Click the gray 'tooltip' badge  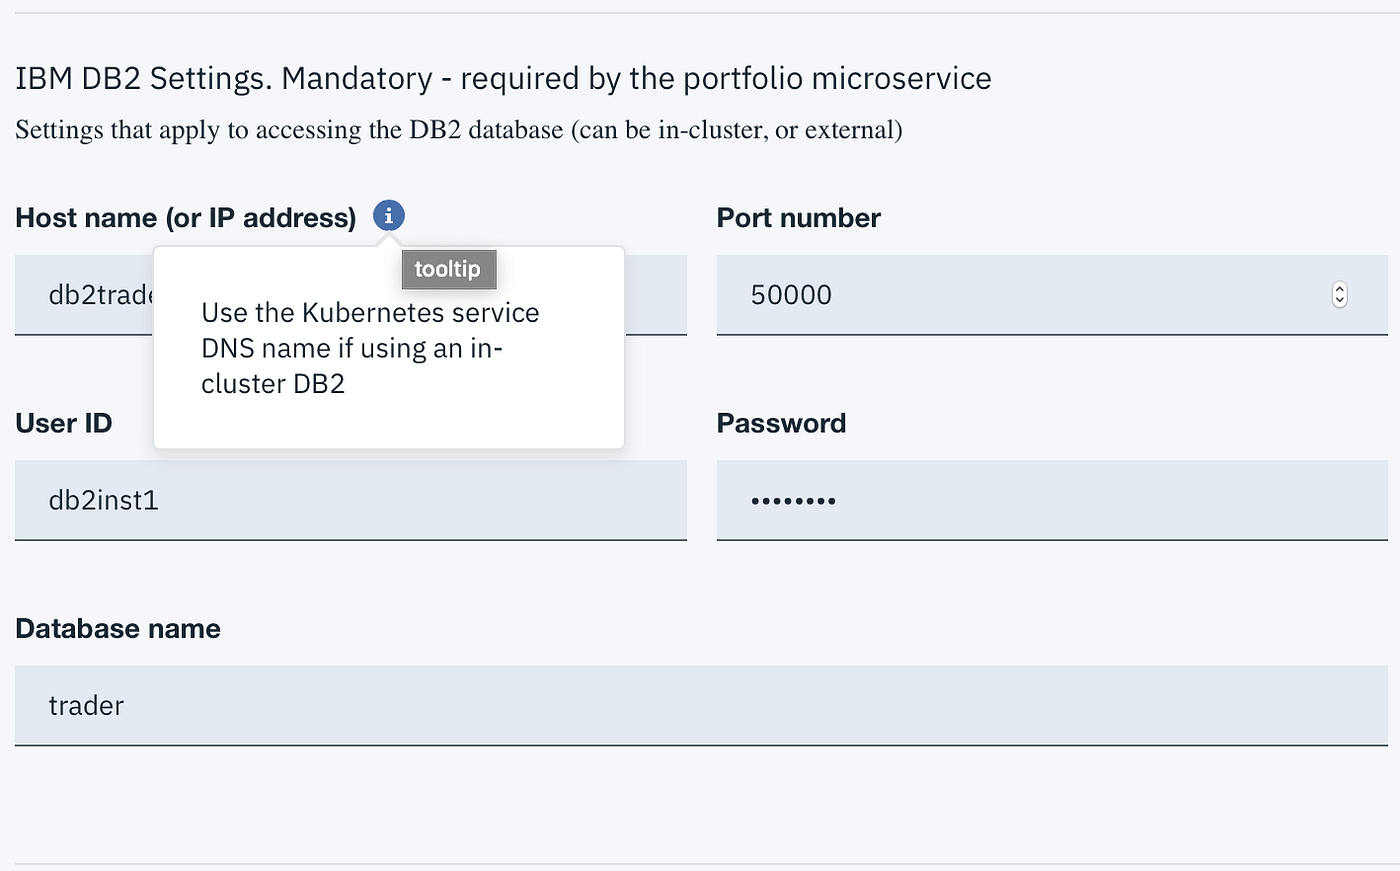448,269
